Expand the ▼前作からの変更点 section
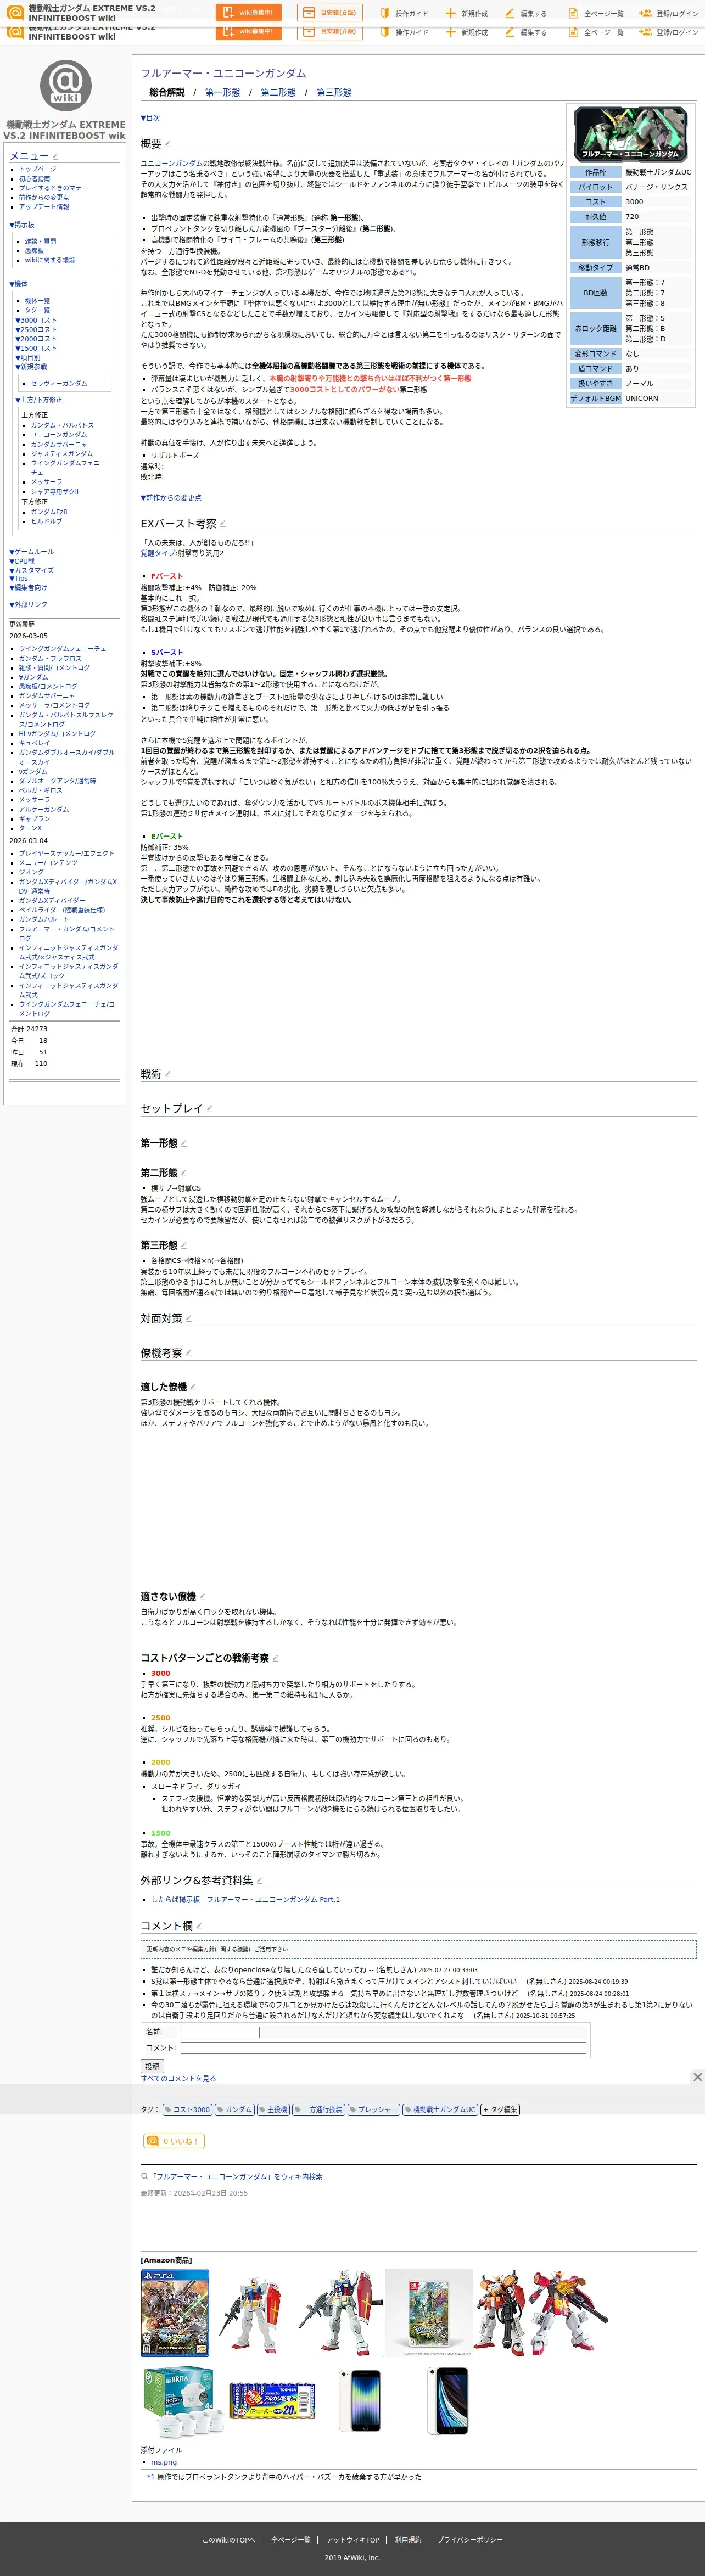Image resolution: width=705 pixels, height=2576 pixels. [x=171, y=497]
